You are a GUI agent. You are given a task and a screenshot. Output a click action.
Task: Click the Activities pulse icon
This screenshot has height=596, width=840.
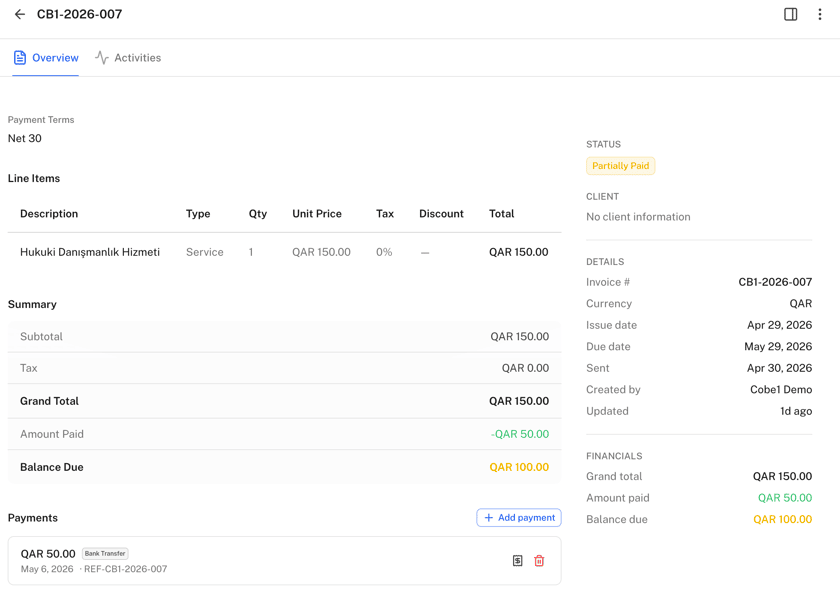pyautogui.click(x=102, y=58)
